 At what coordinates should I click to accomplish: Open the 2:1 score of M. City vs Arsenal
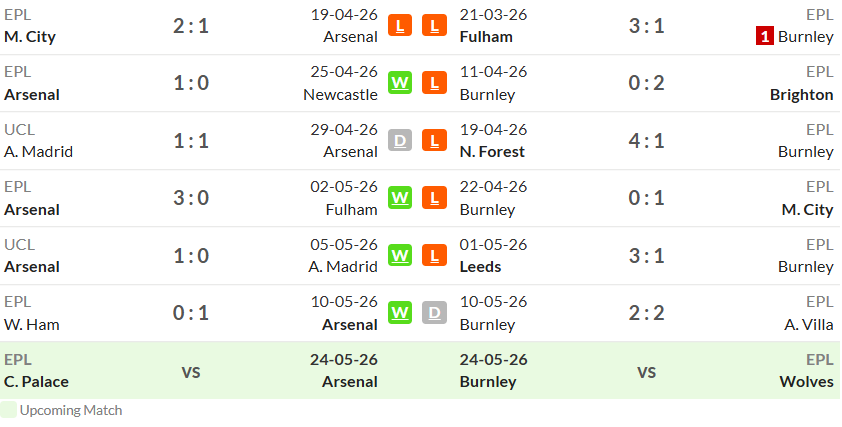(x=191, y=26)
